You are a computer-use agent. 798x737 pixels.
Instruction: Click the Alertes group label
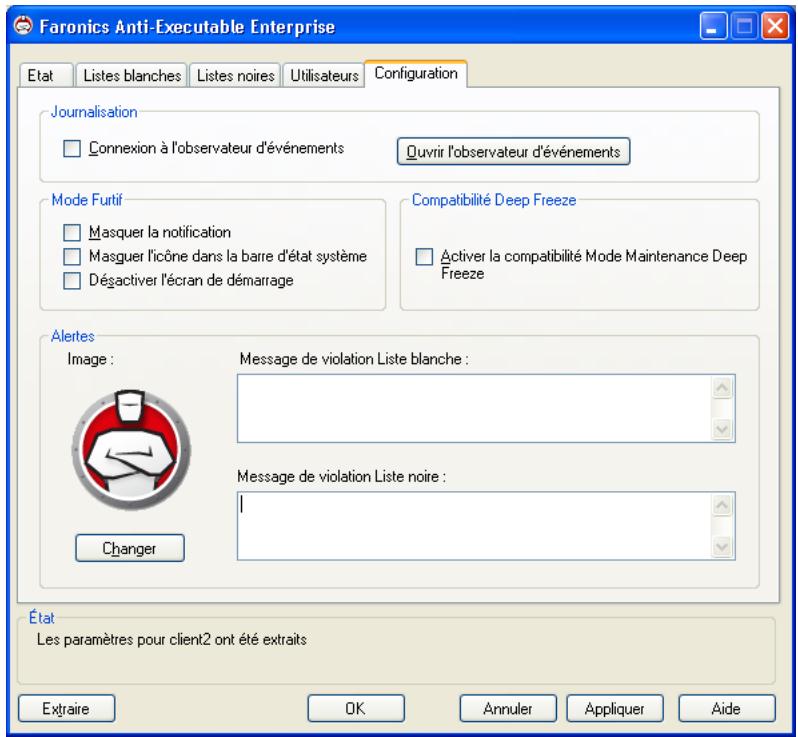(x=73, y=336)
